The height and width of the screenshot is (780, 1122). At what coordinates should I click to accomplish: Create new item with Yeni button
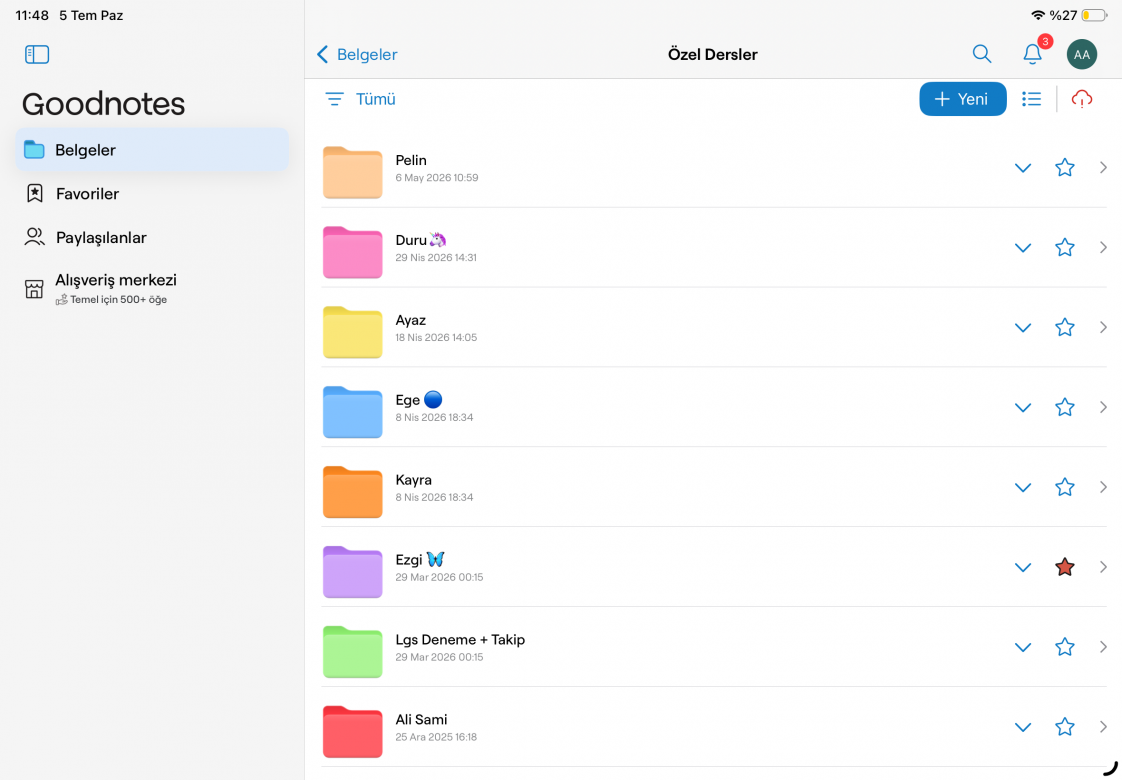(962, 99)
